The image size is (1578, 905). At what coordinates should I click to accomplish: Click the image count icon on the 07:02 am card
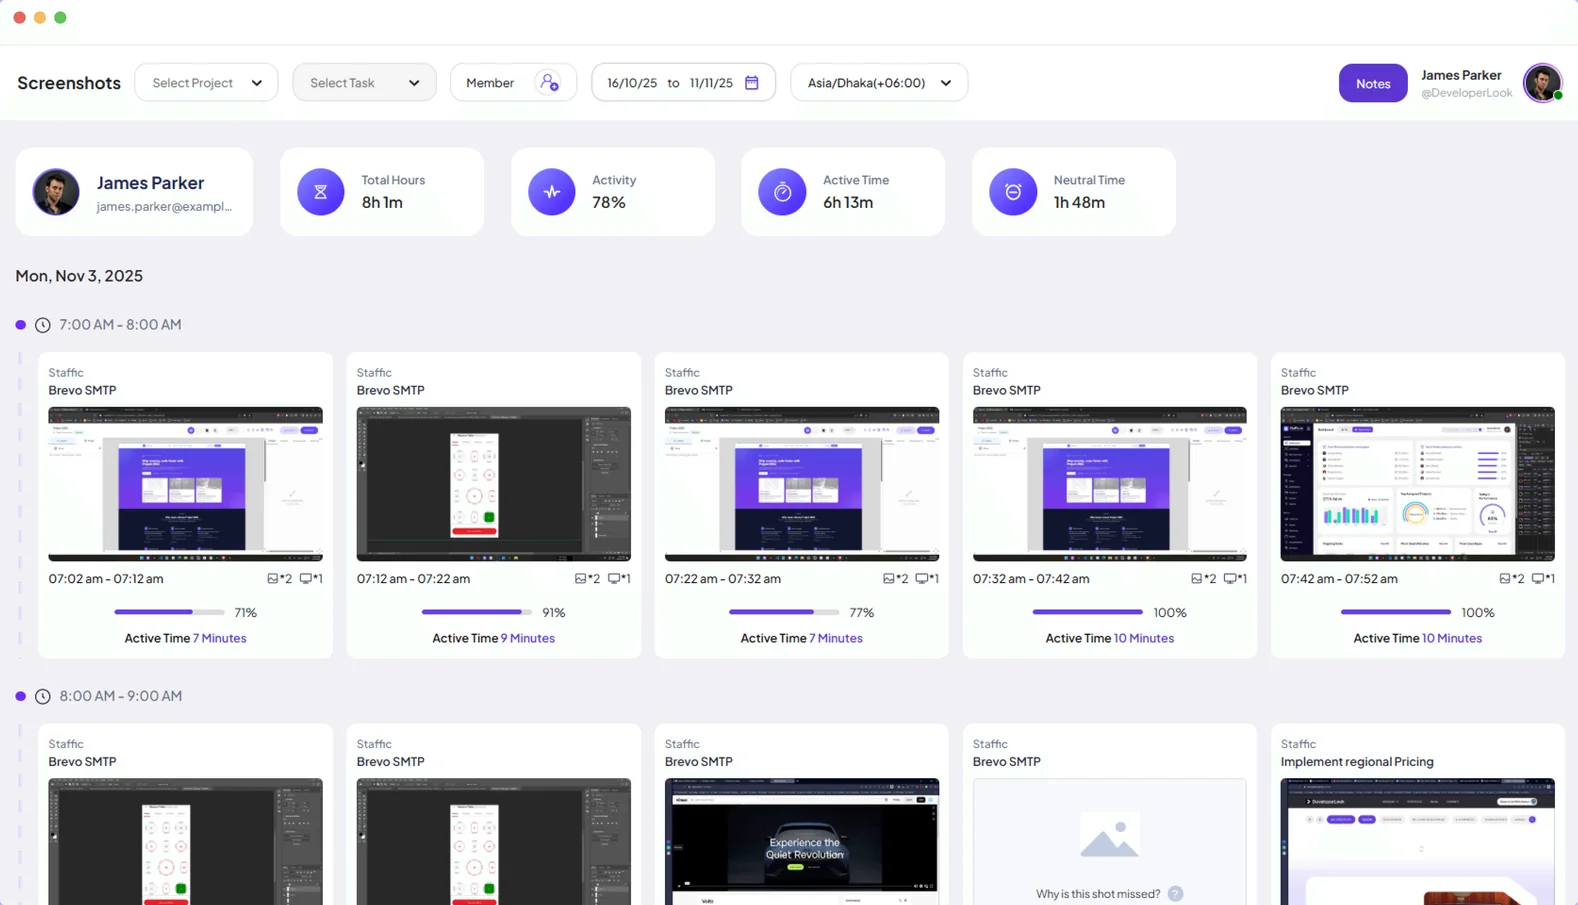click(272, 579)
